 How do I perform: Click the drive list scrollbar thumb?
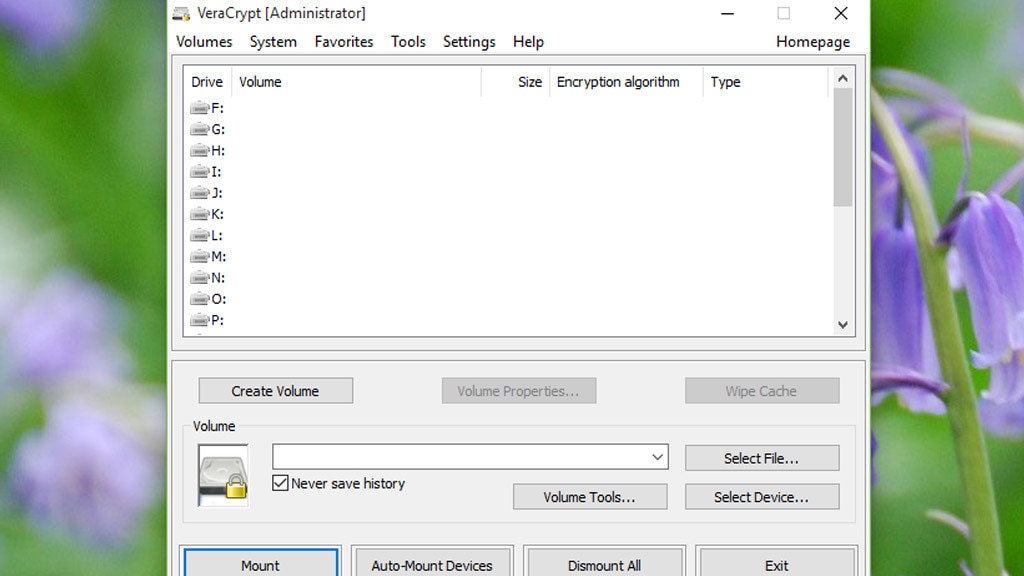coord(843,148)
